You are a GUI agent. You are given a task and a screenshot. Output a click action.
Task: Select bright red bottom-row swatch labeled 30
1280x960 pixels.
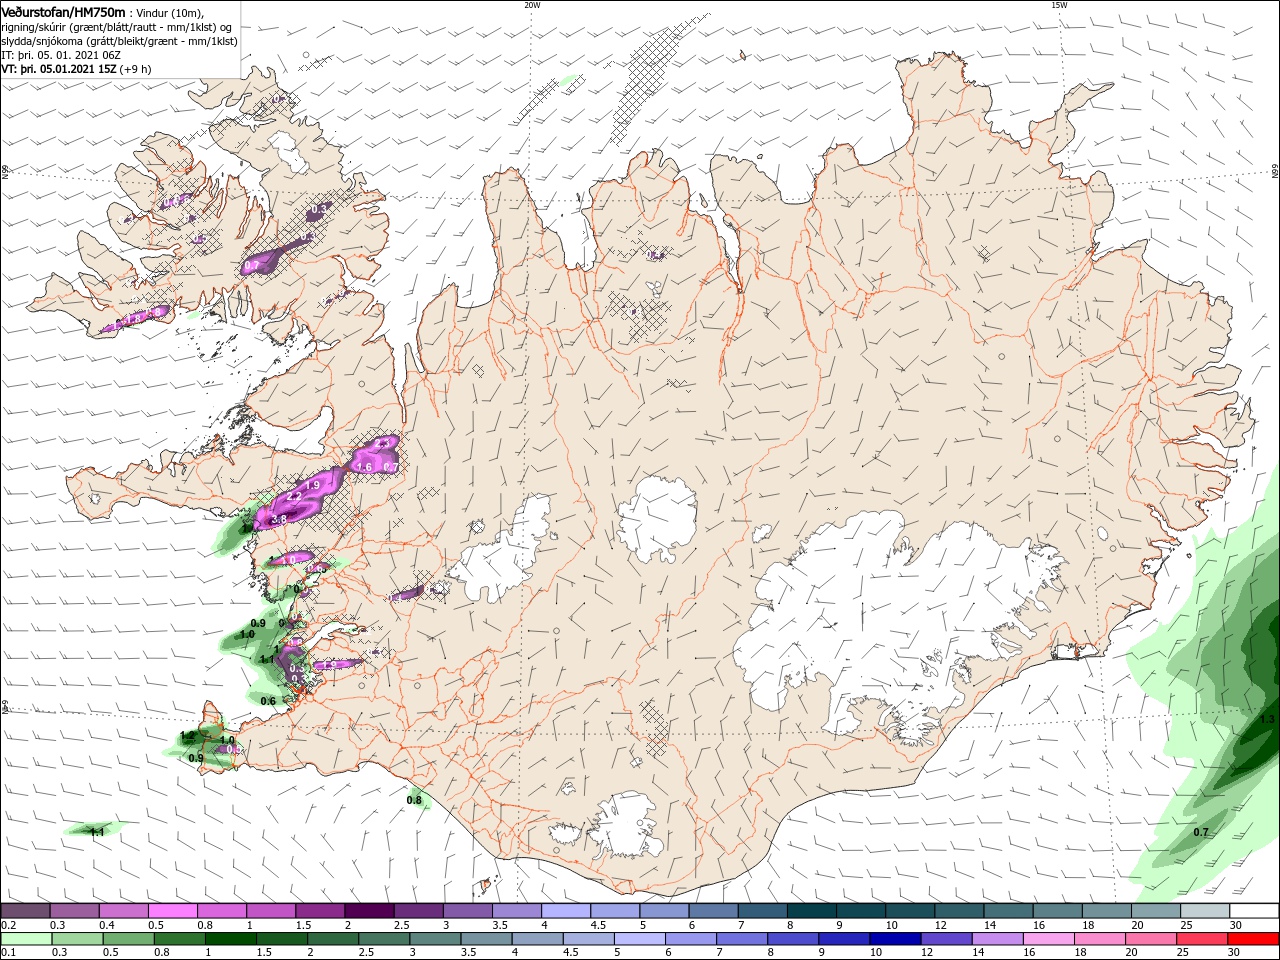[x=1253, y=939]
